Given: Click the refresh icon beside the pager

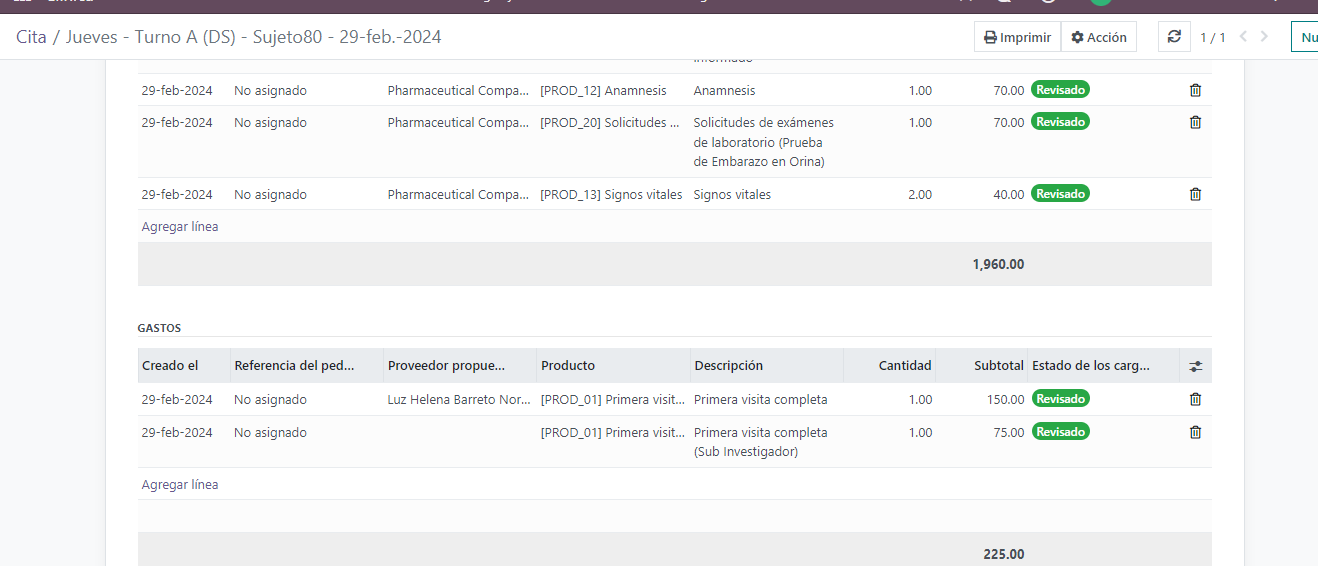Looking at the screenshot, I should point(1174,37).
